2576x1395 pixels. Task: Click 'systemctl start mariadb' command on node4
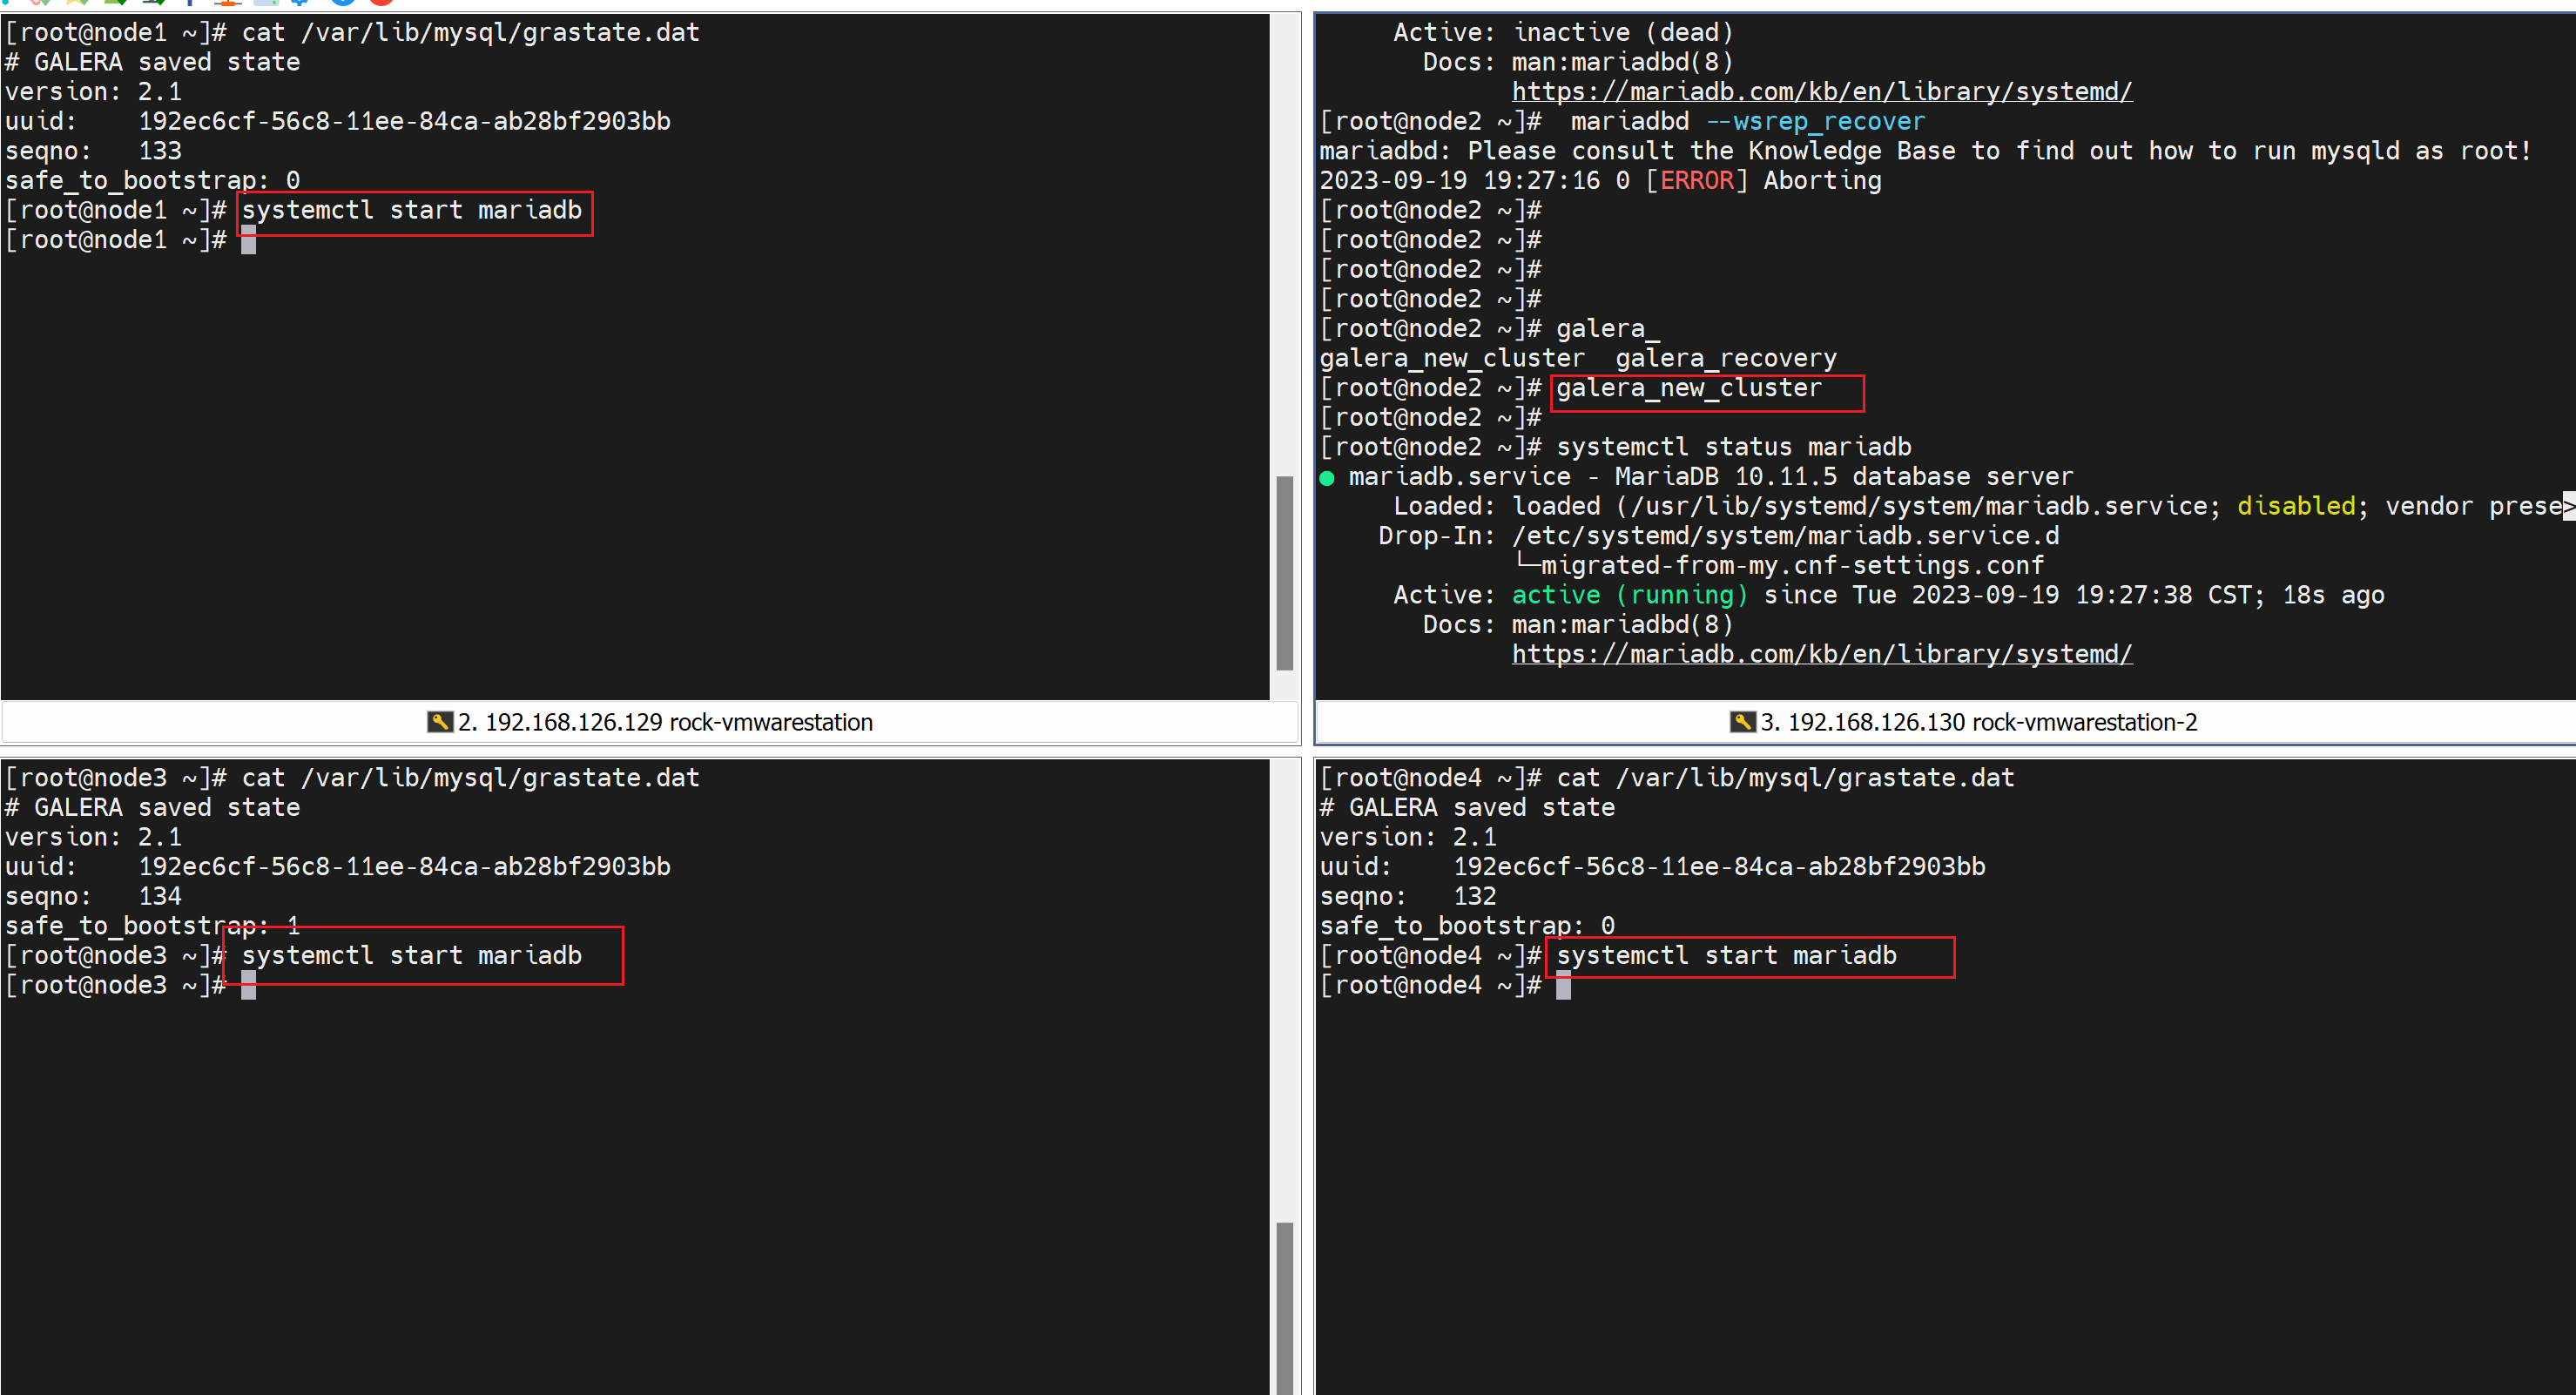tap(1725, 956)
